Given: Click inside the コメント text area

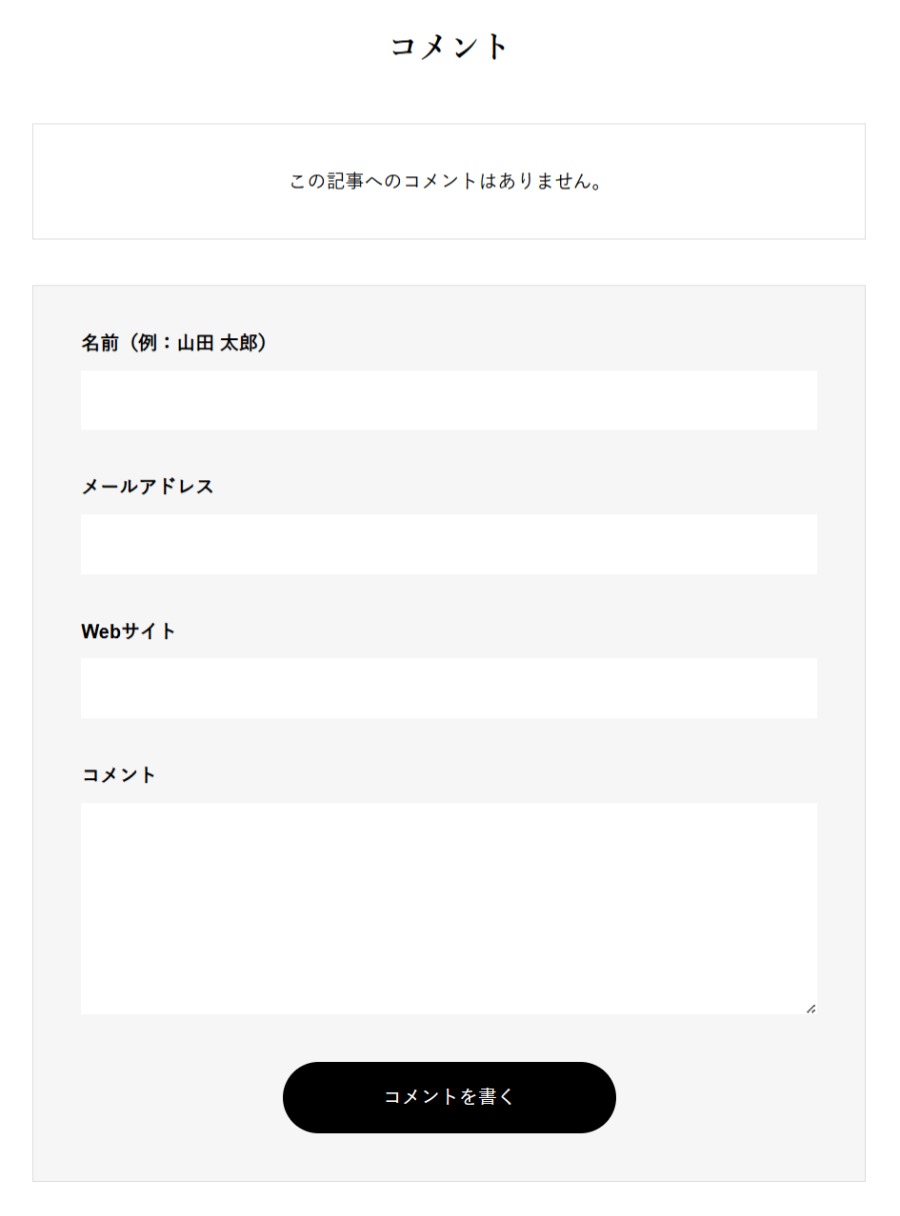Looking at the screenshot, I should click(448, 908).
